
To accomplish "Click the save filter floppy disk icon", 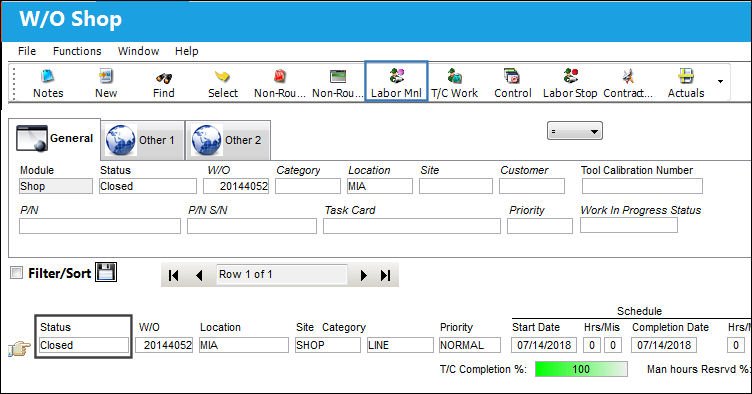I will click(106, 272).
